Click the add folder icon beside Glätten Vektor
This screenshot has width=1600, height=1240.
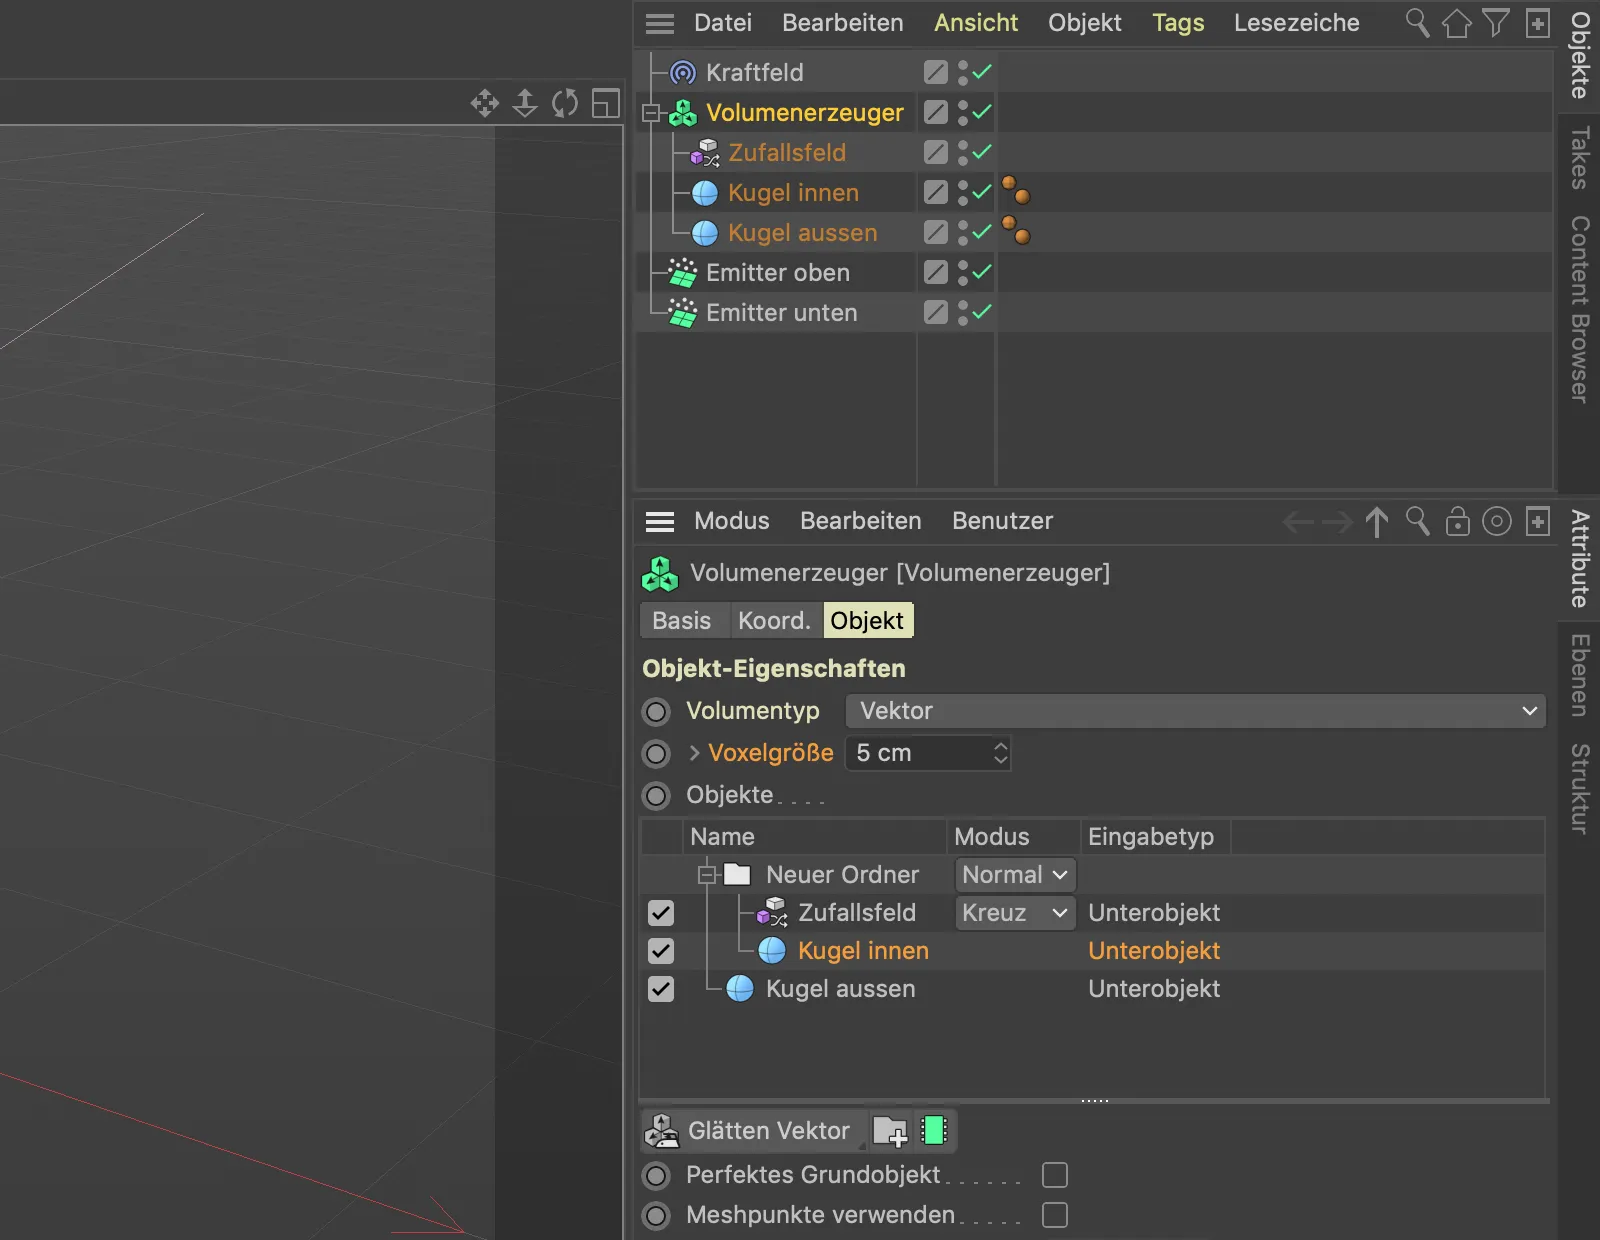[890, 1131]
